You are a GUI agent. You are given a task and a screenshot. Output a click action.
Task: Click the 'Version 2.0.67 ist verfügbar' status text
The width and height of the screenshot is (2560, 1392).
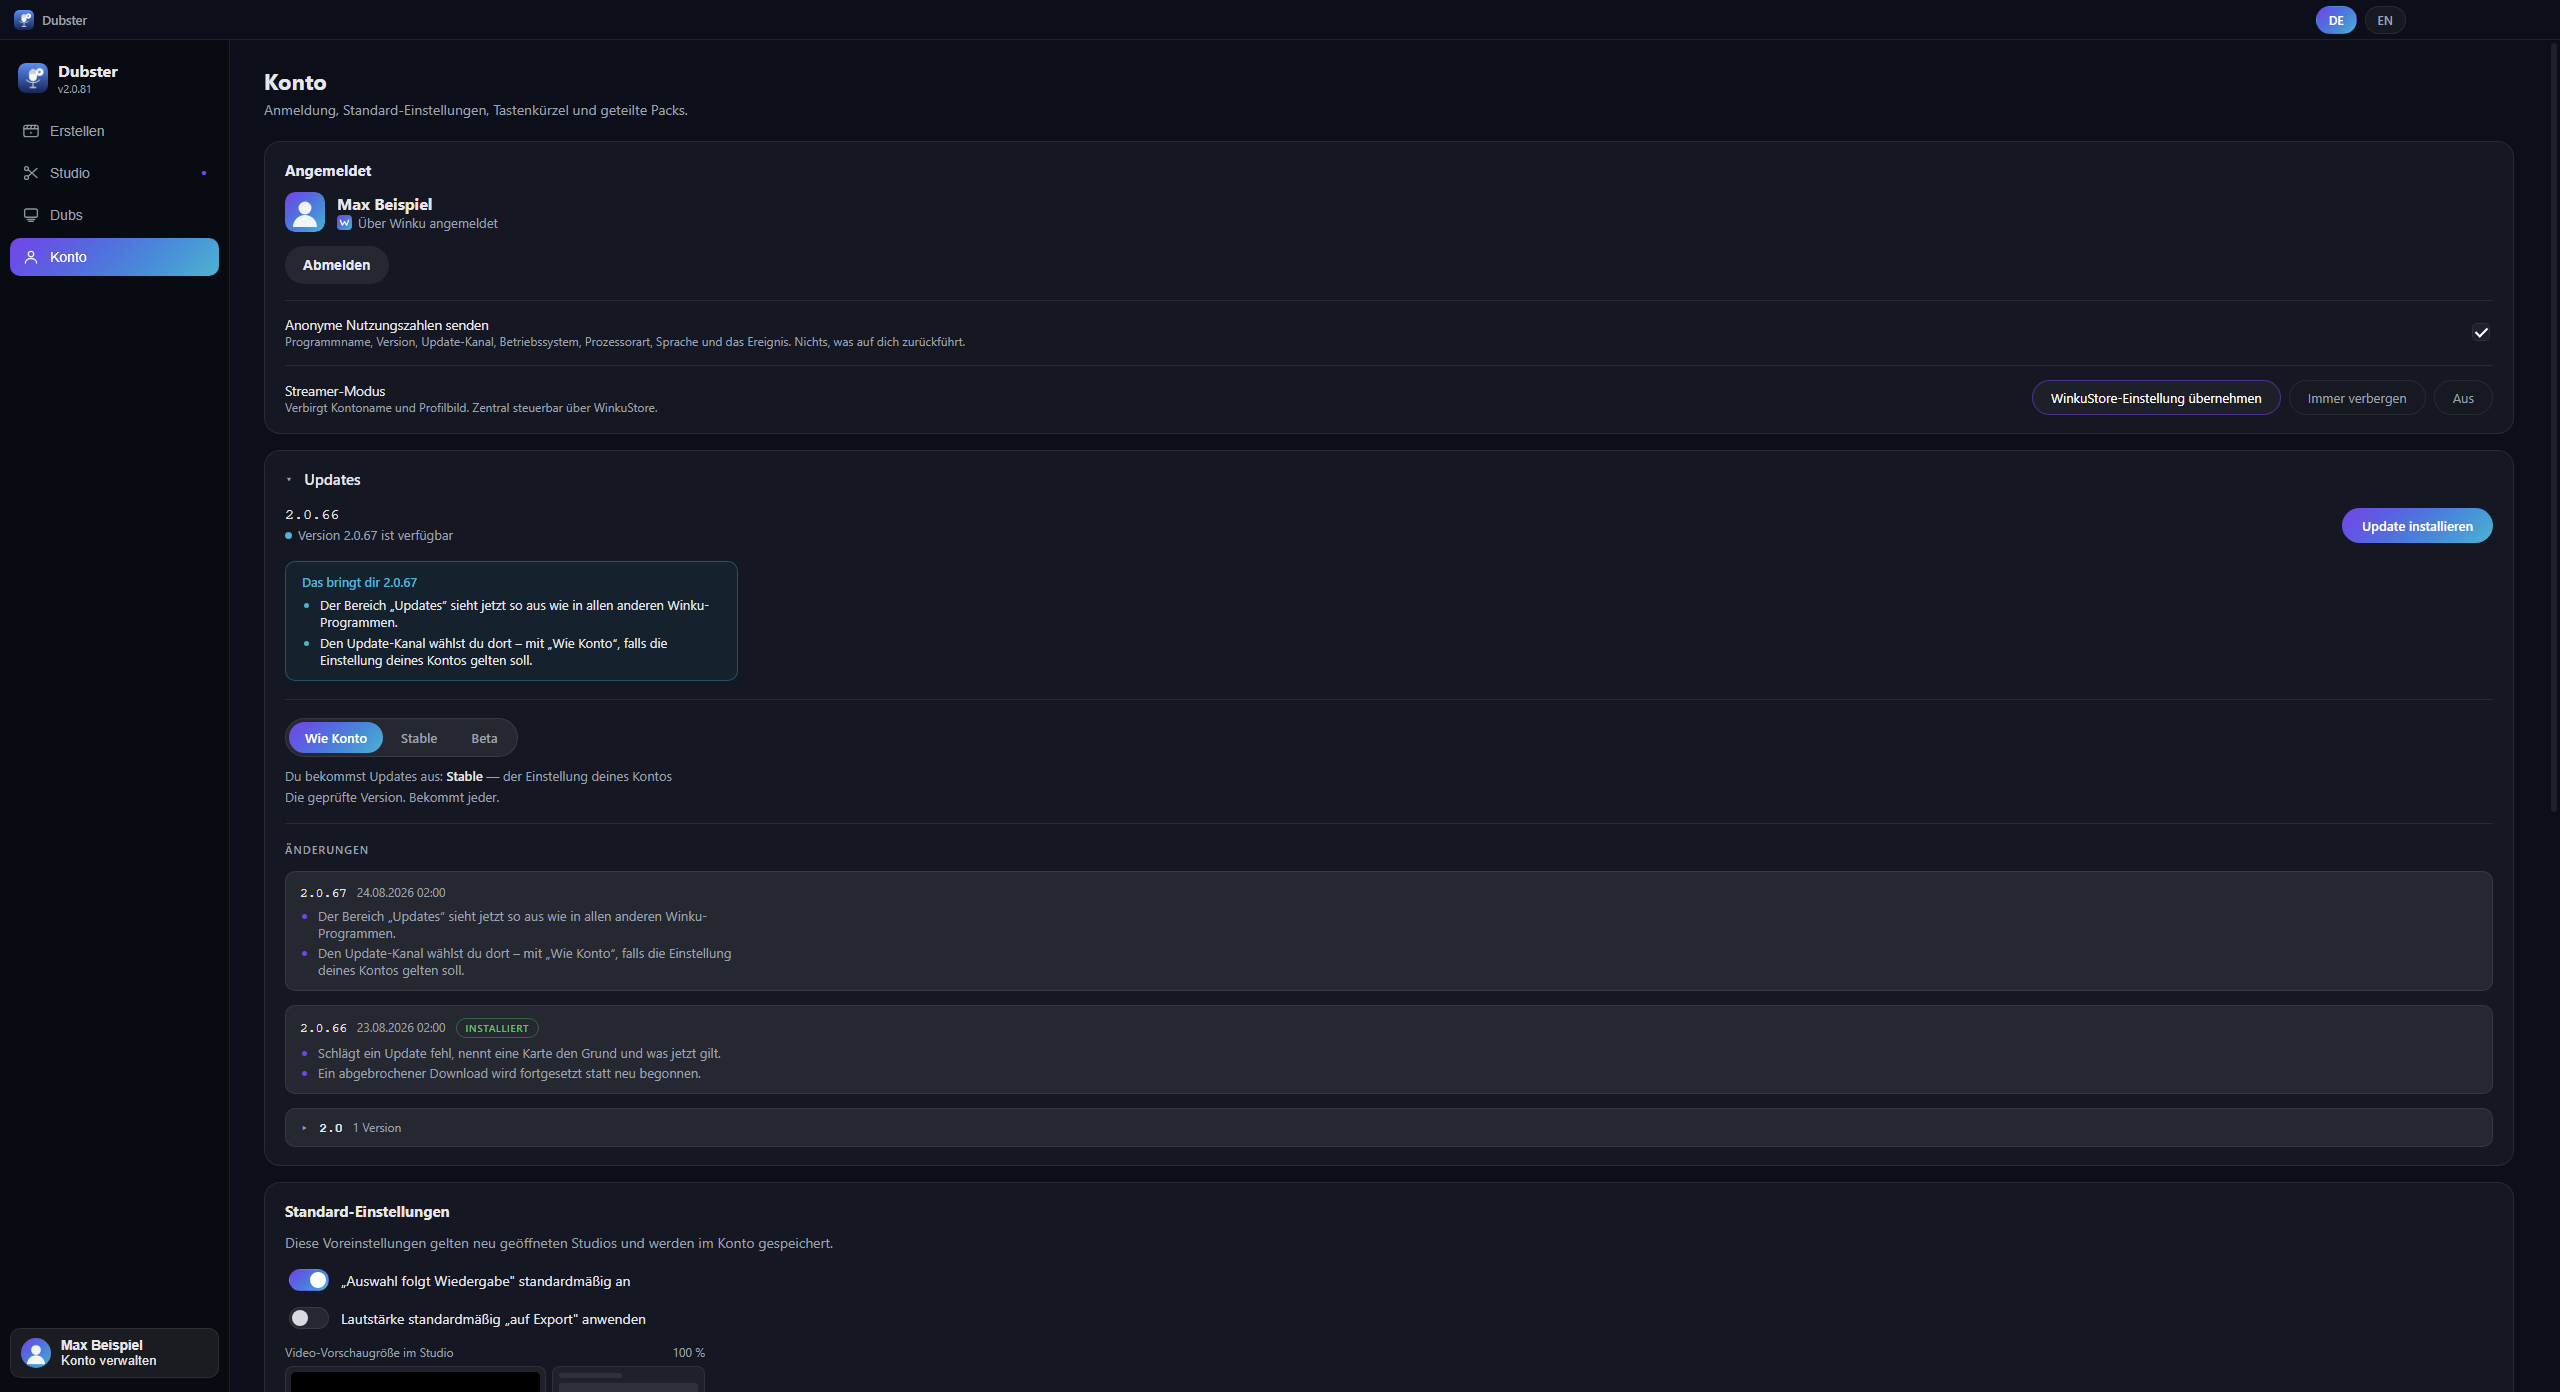[375, 536]
